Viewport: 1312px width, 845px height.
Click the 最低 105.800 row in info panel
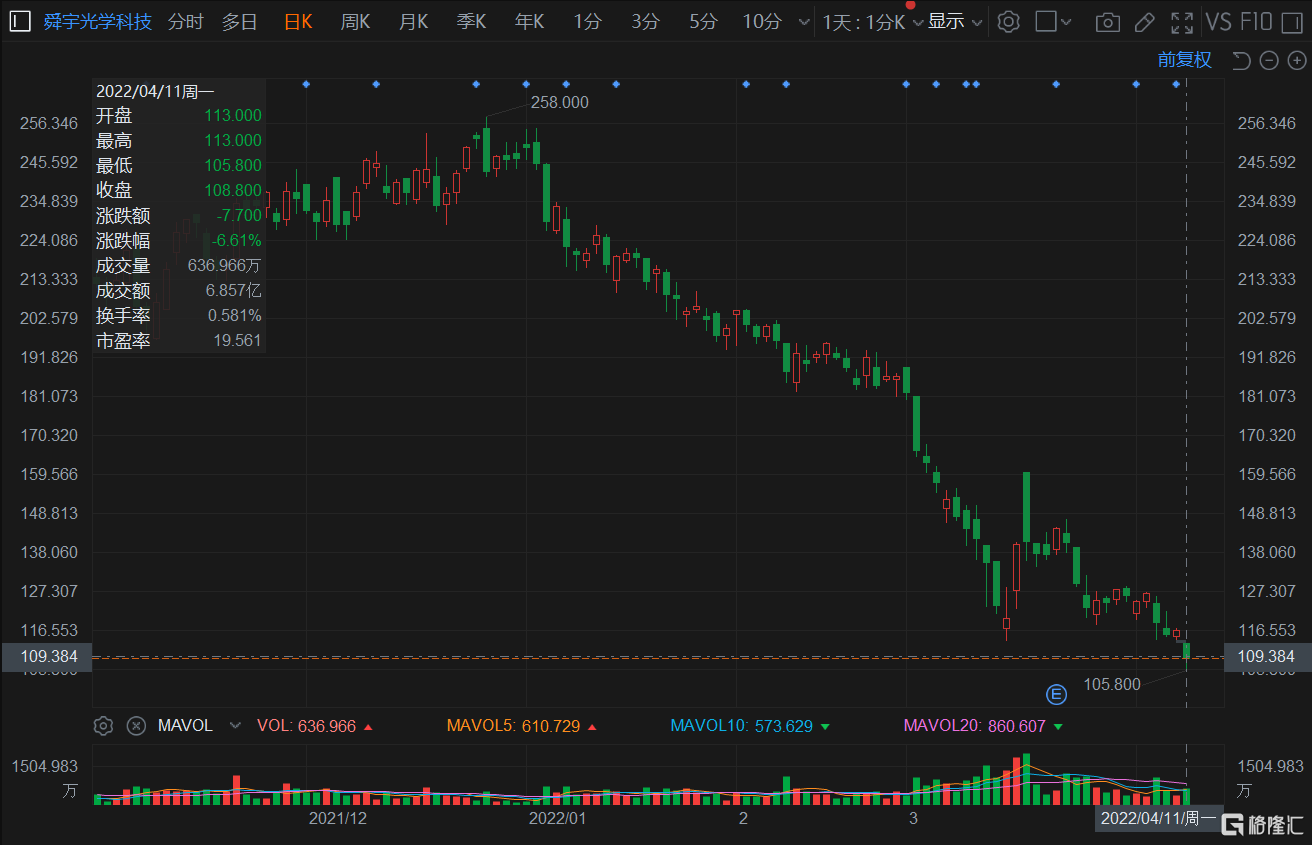pyautogui.click(x=179, y=165)
